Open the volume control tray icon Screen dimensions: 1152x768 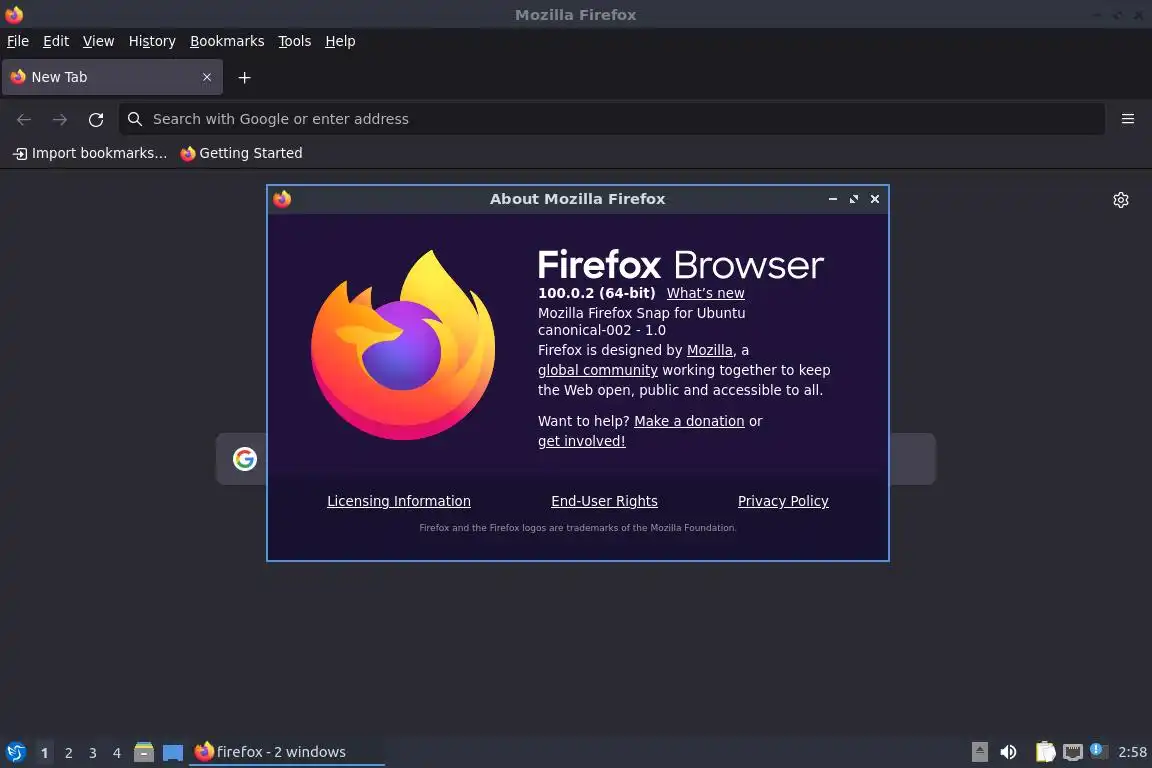click(1009, 752)
